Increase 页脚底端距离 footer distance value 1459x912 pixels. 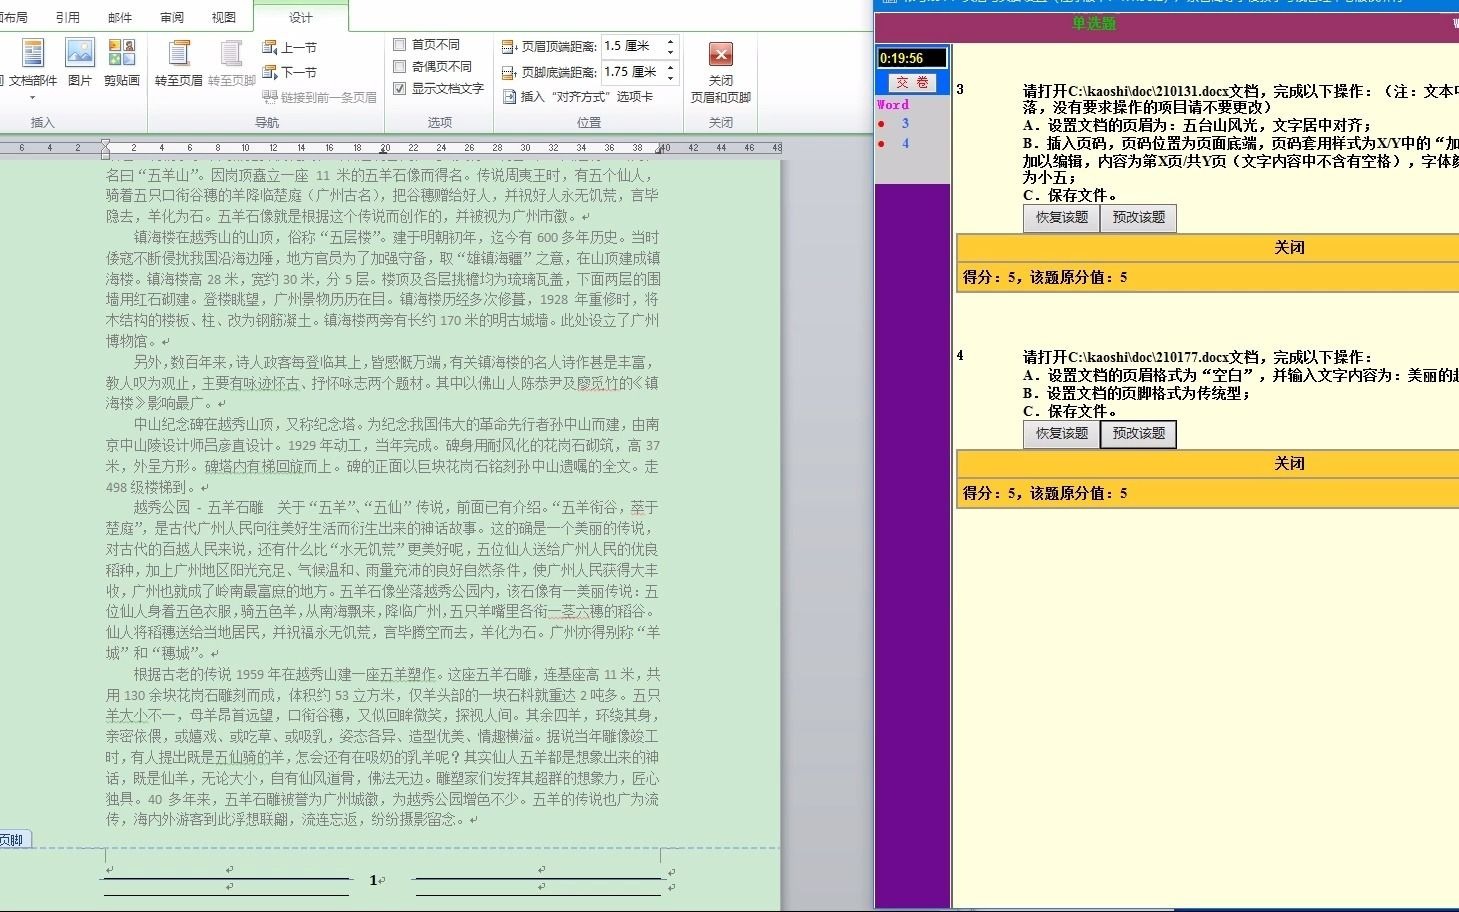pos(670,68)
